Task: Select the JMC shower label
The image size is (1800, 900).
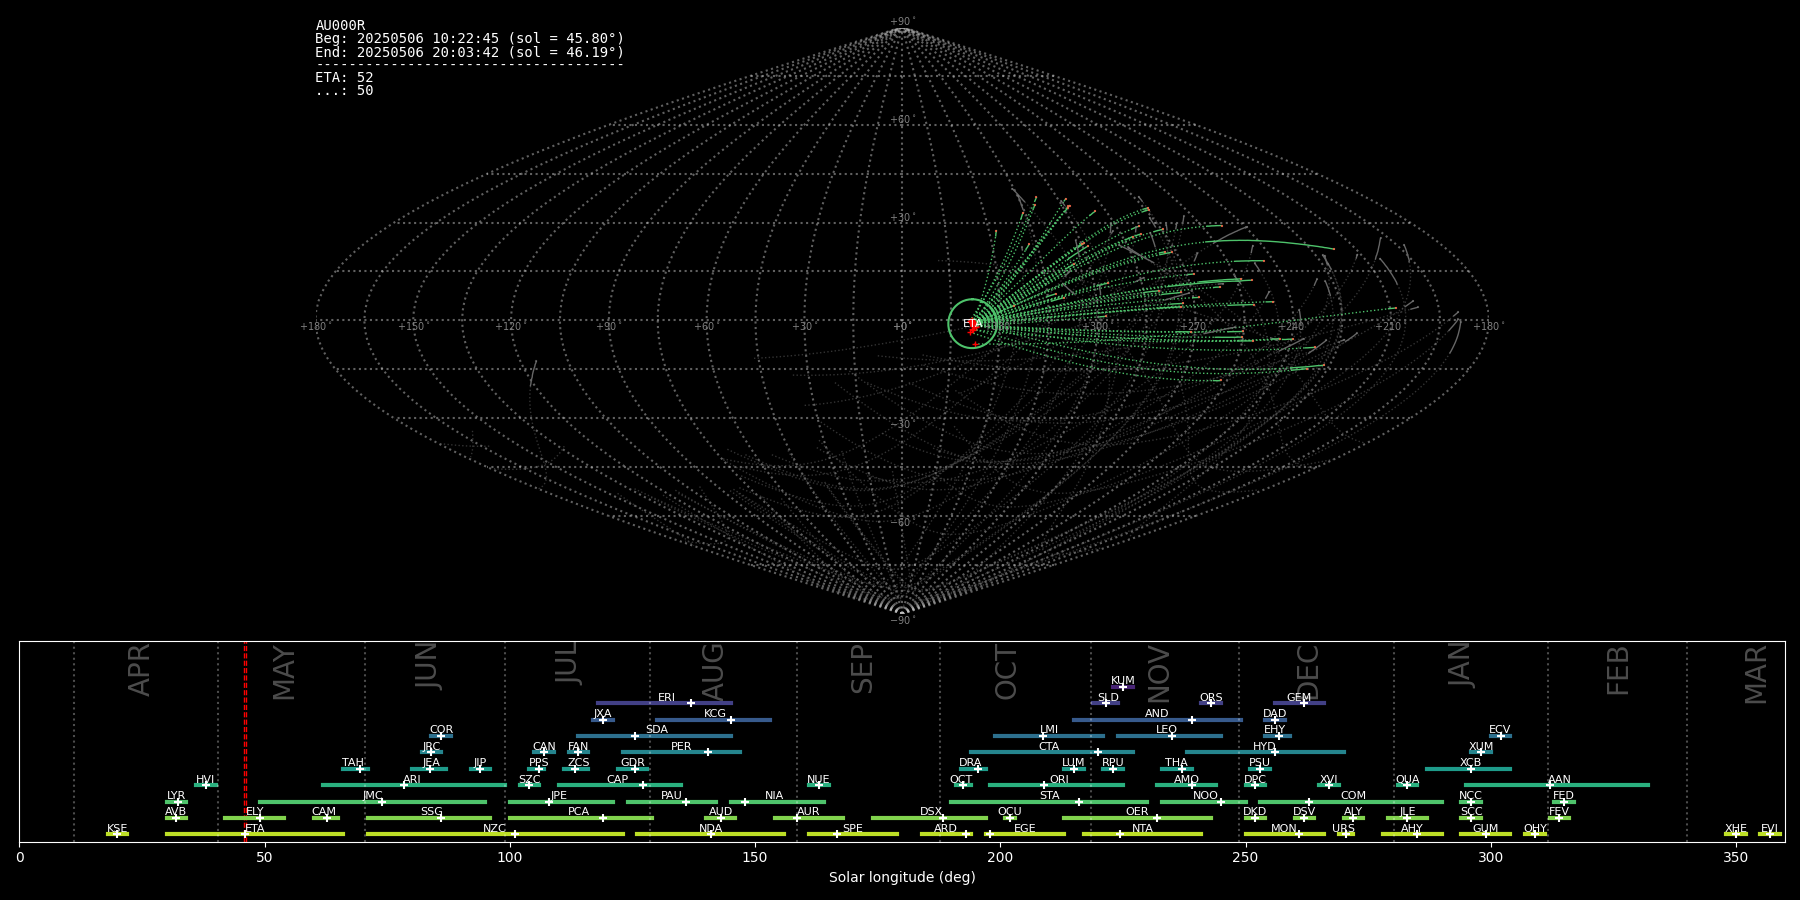Action: pos(372,796)
